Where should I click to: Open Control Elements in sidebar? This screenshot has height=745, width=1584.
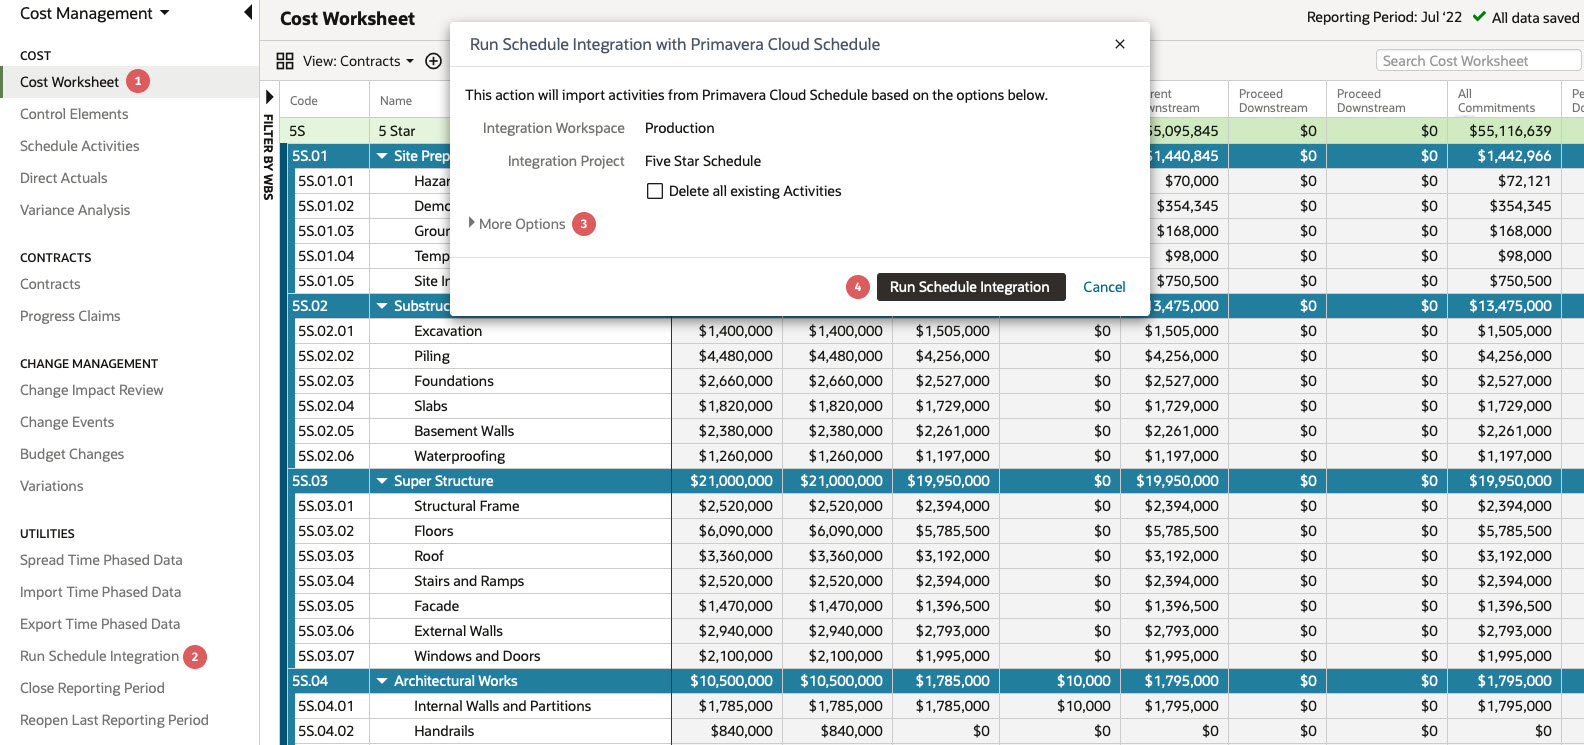[74, 114]
